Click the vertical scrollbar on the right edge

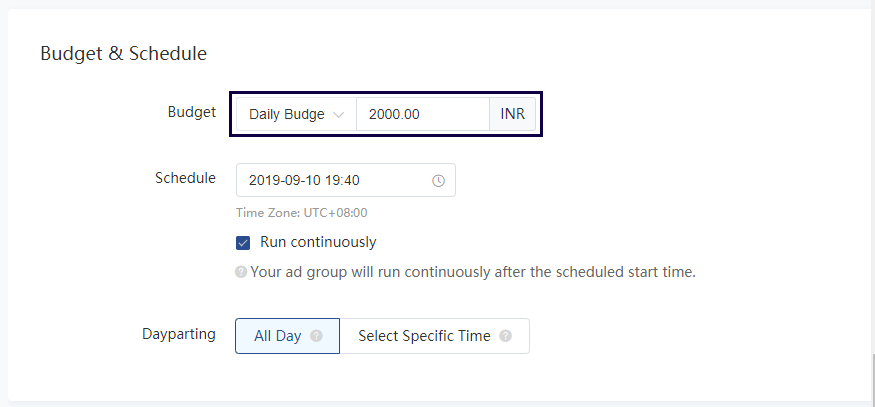[871, 378]
